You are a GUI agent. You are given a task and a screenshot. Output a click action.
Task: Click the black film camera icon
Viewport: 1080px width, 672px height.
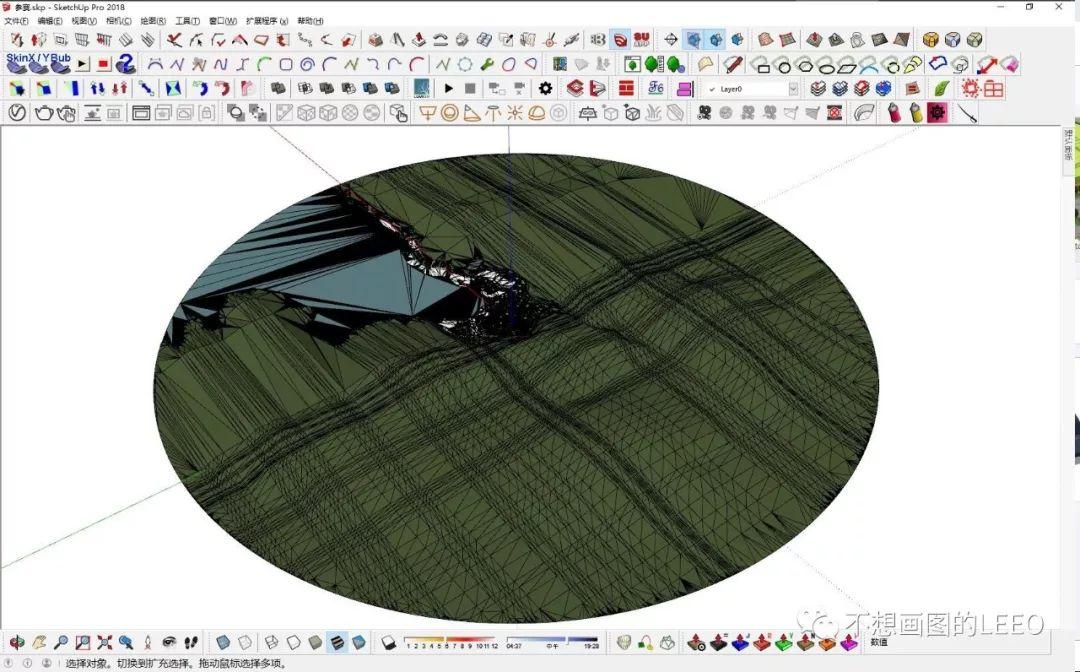pos(704,113)
